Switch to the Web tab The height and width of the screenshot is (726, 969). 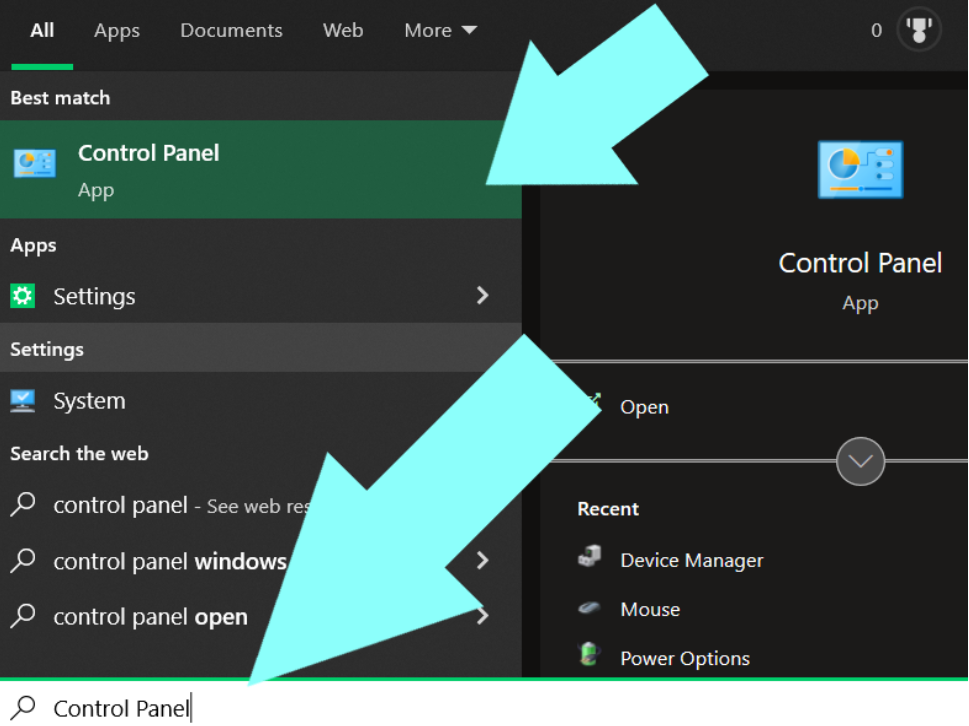[343, 30]
